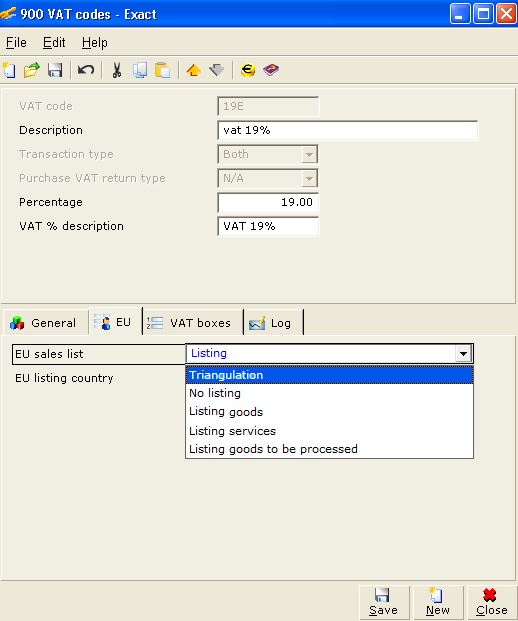
Task: Click the grey down arrow icon
Action: (217, 70)
